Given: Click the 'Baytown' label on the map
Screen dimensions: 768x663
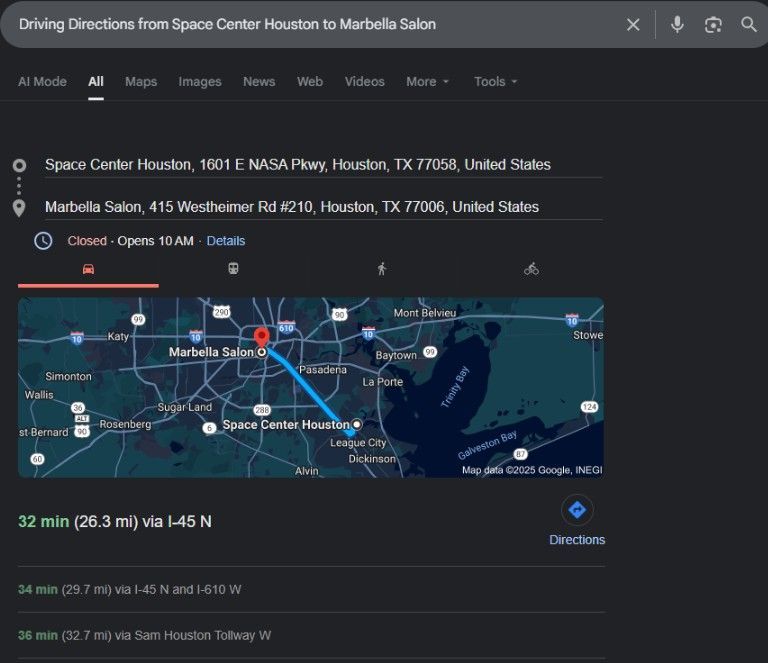Looking at the screenshot, I should [396, 355].
